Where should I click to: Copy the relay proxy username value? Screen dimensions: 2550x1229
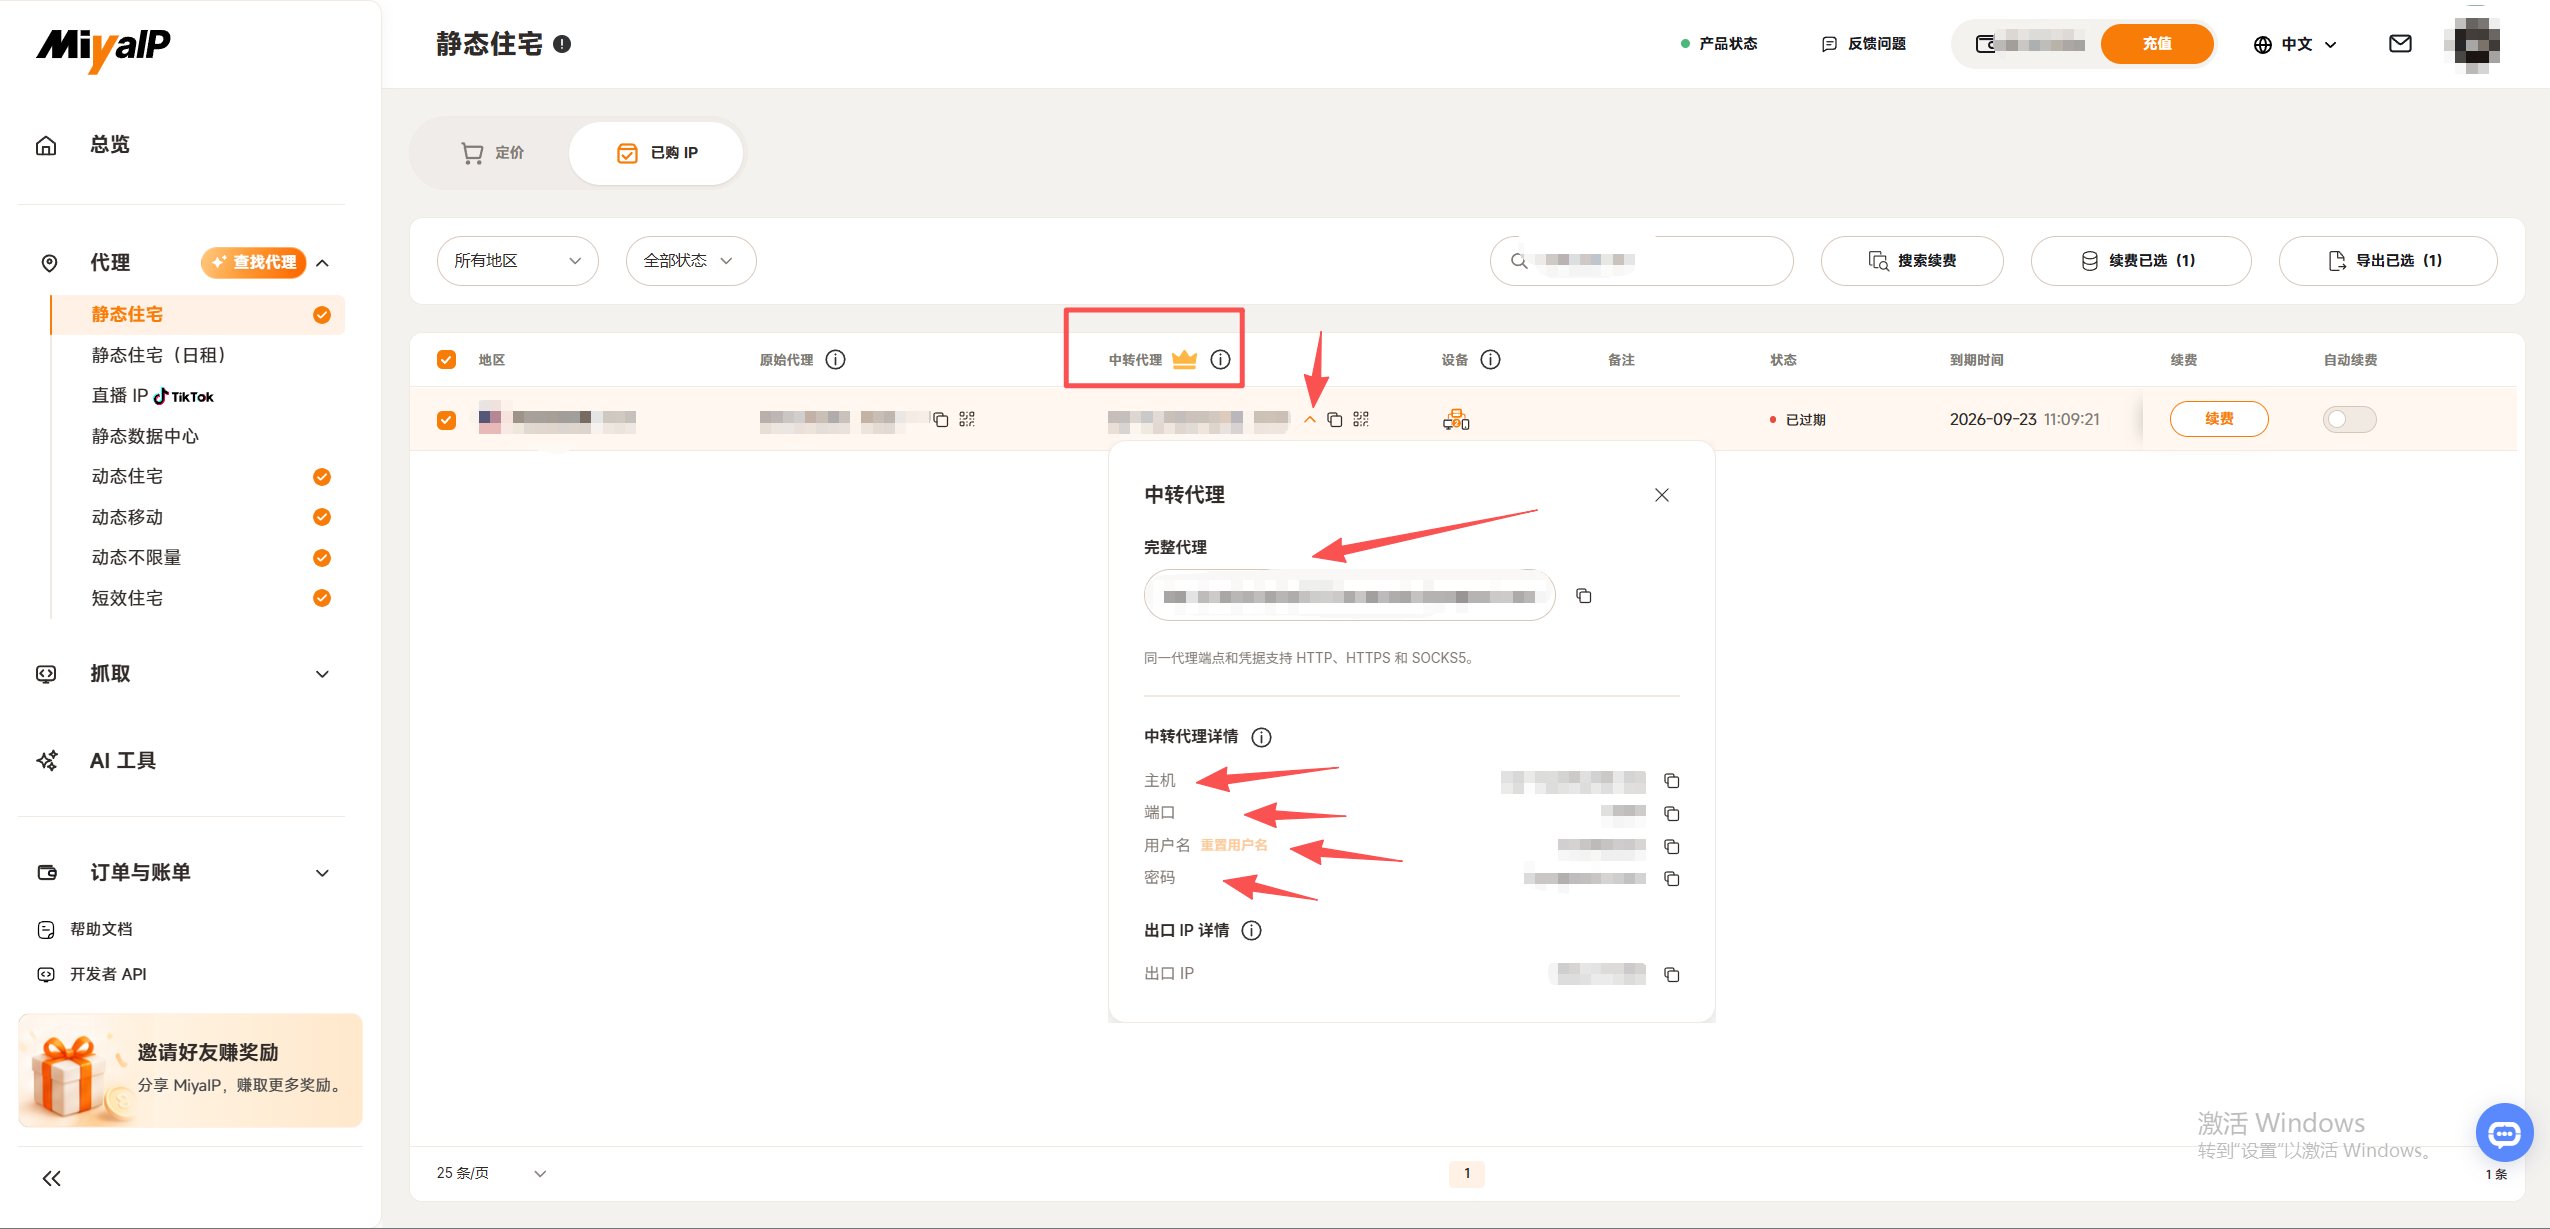tap(1671, 847)
